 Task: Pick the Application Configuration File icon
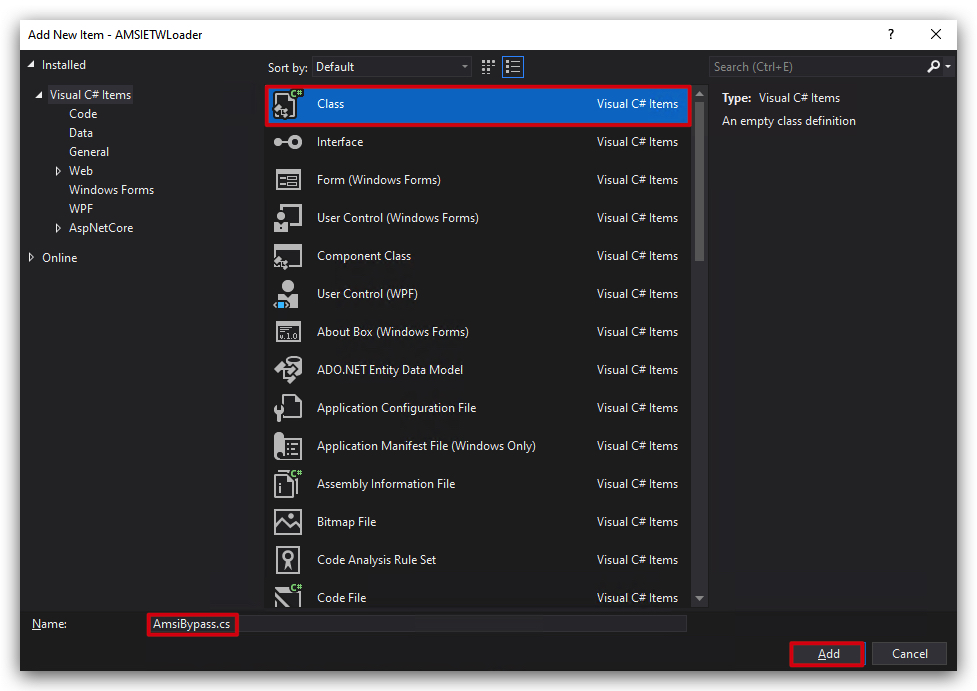point(288,408)
